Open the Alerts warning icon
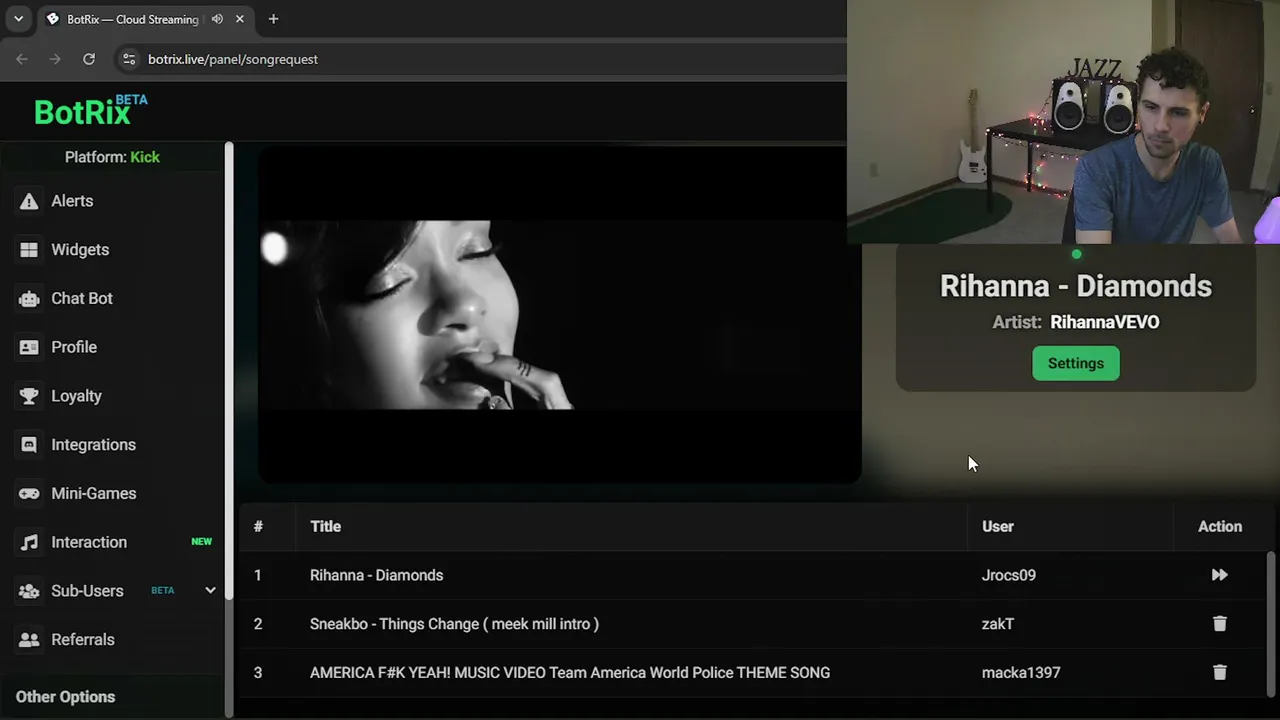Viewport: 1280px width, 720px height. 29,201
